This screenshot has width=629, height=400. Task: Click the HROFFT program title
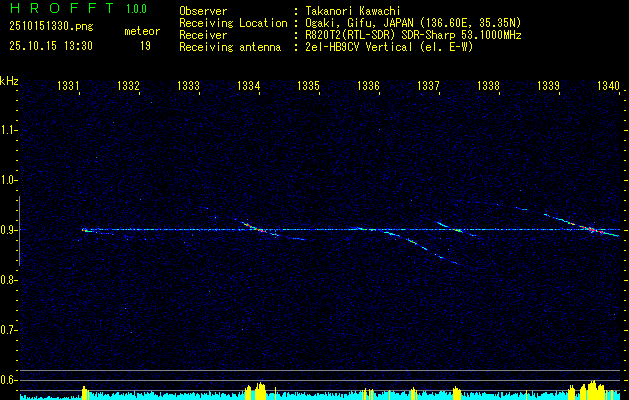pyautogui.click(x=62, y=8)
